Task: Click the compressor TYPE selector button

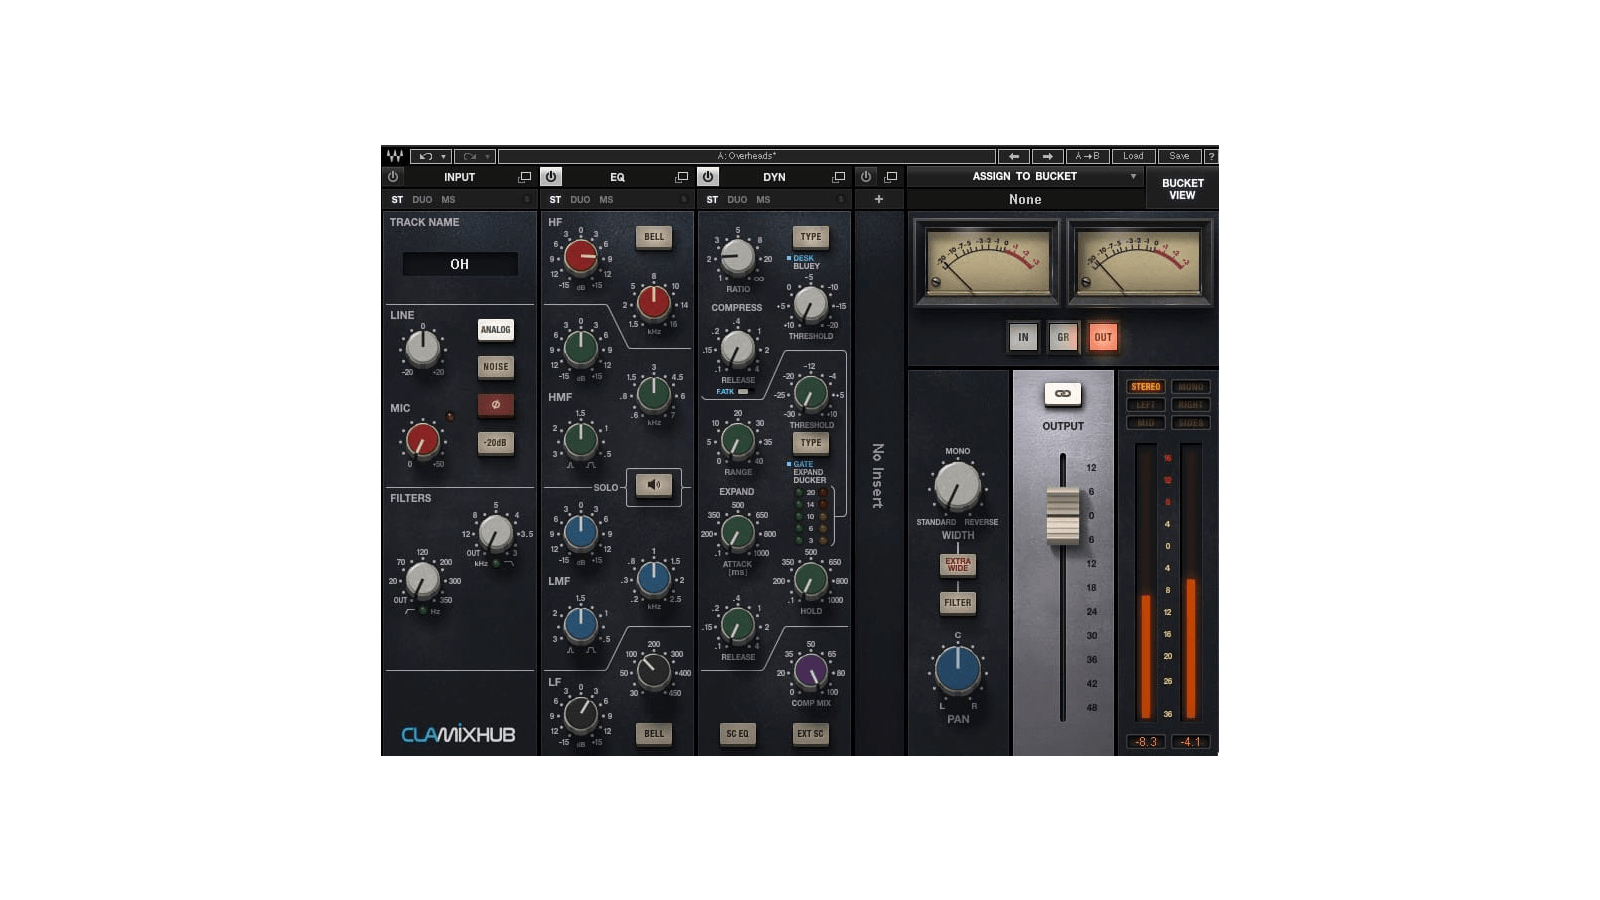Action: point(811,237)
